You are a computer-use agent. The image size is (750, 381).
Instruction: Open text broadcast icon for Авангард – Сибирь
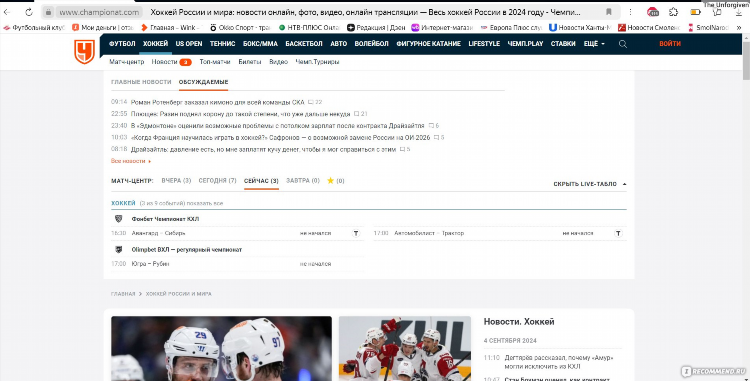tap(356, 233)
